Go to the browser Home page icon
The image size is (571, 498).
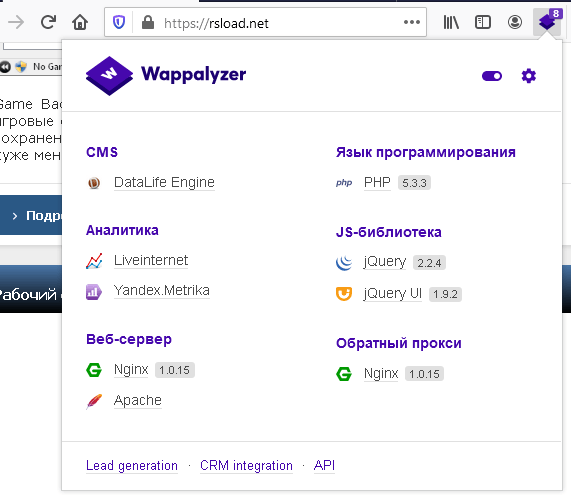point(80,23)
